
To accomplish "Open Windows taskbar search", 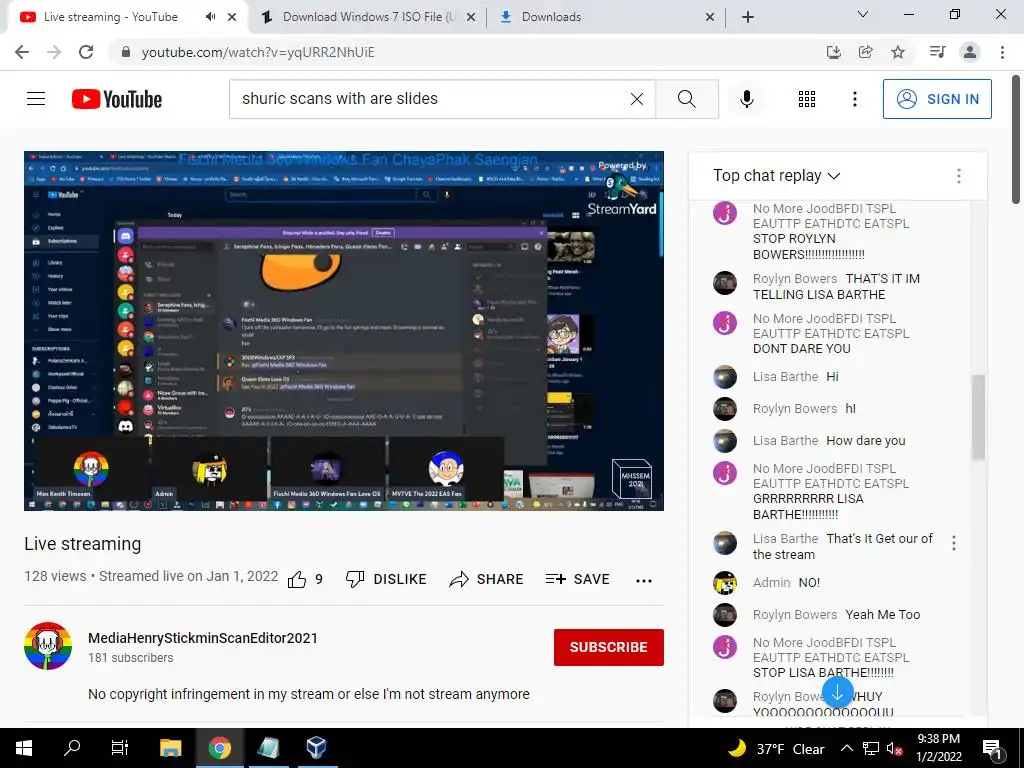I will point(72,748).
